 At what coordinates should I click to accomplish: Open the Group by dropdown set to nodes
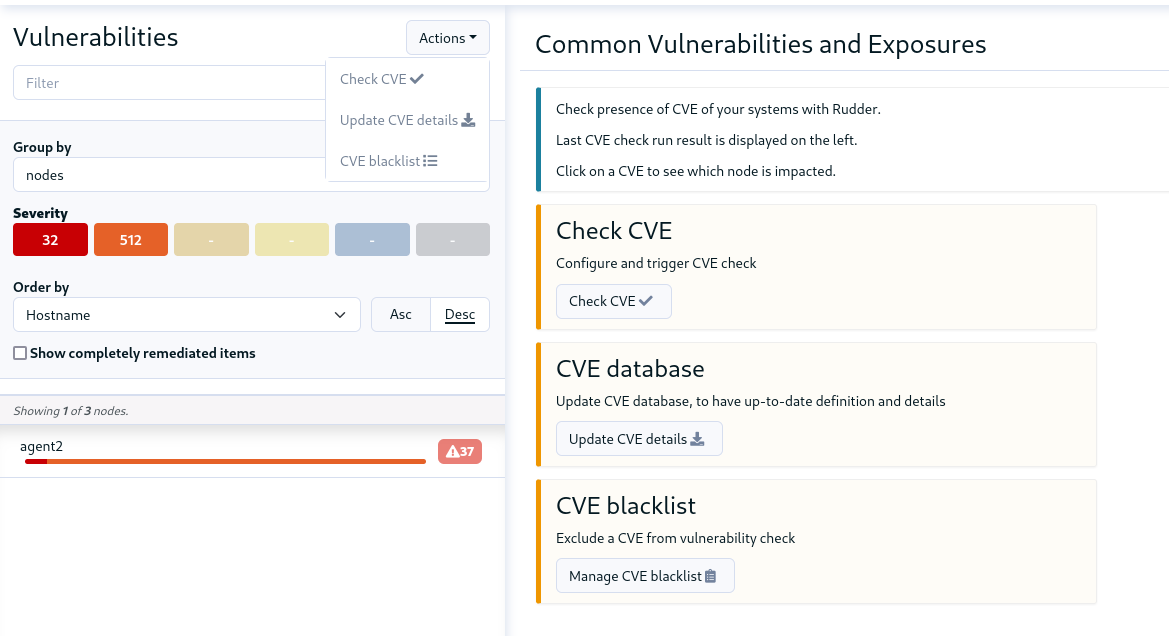[169, 174]
